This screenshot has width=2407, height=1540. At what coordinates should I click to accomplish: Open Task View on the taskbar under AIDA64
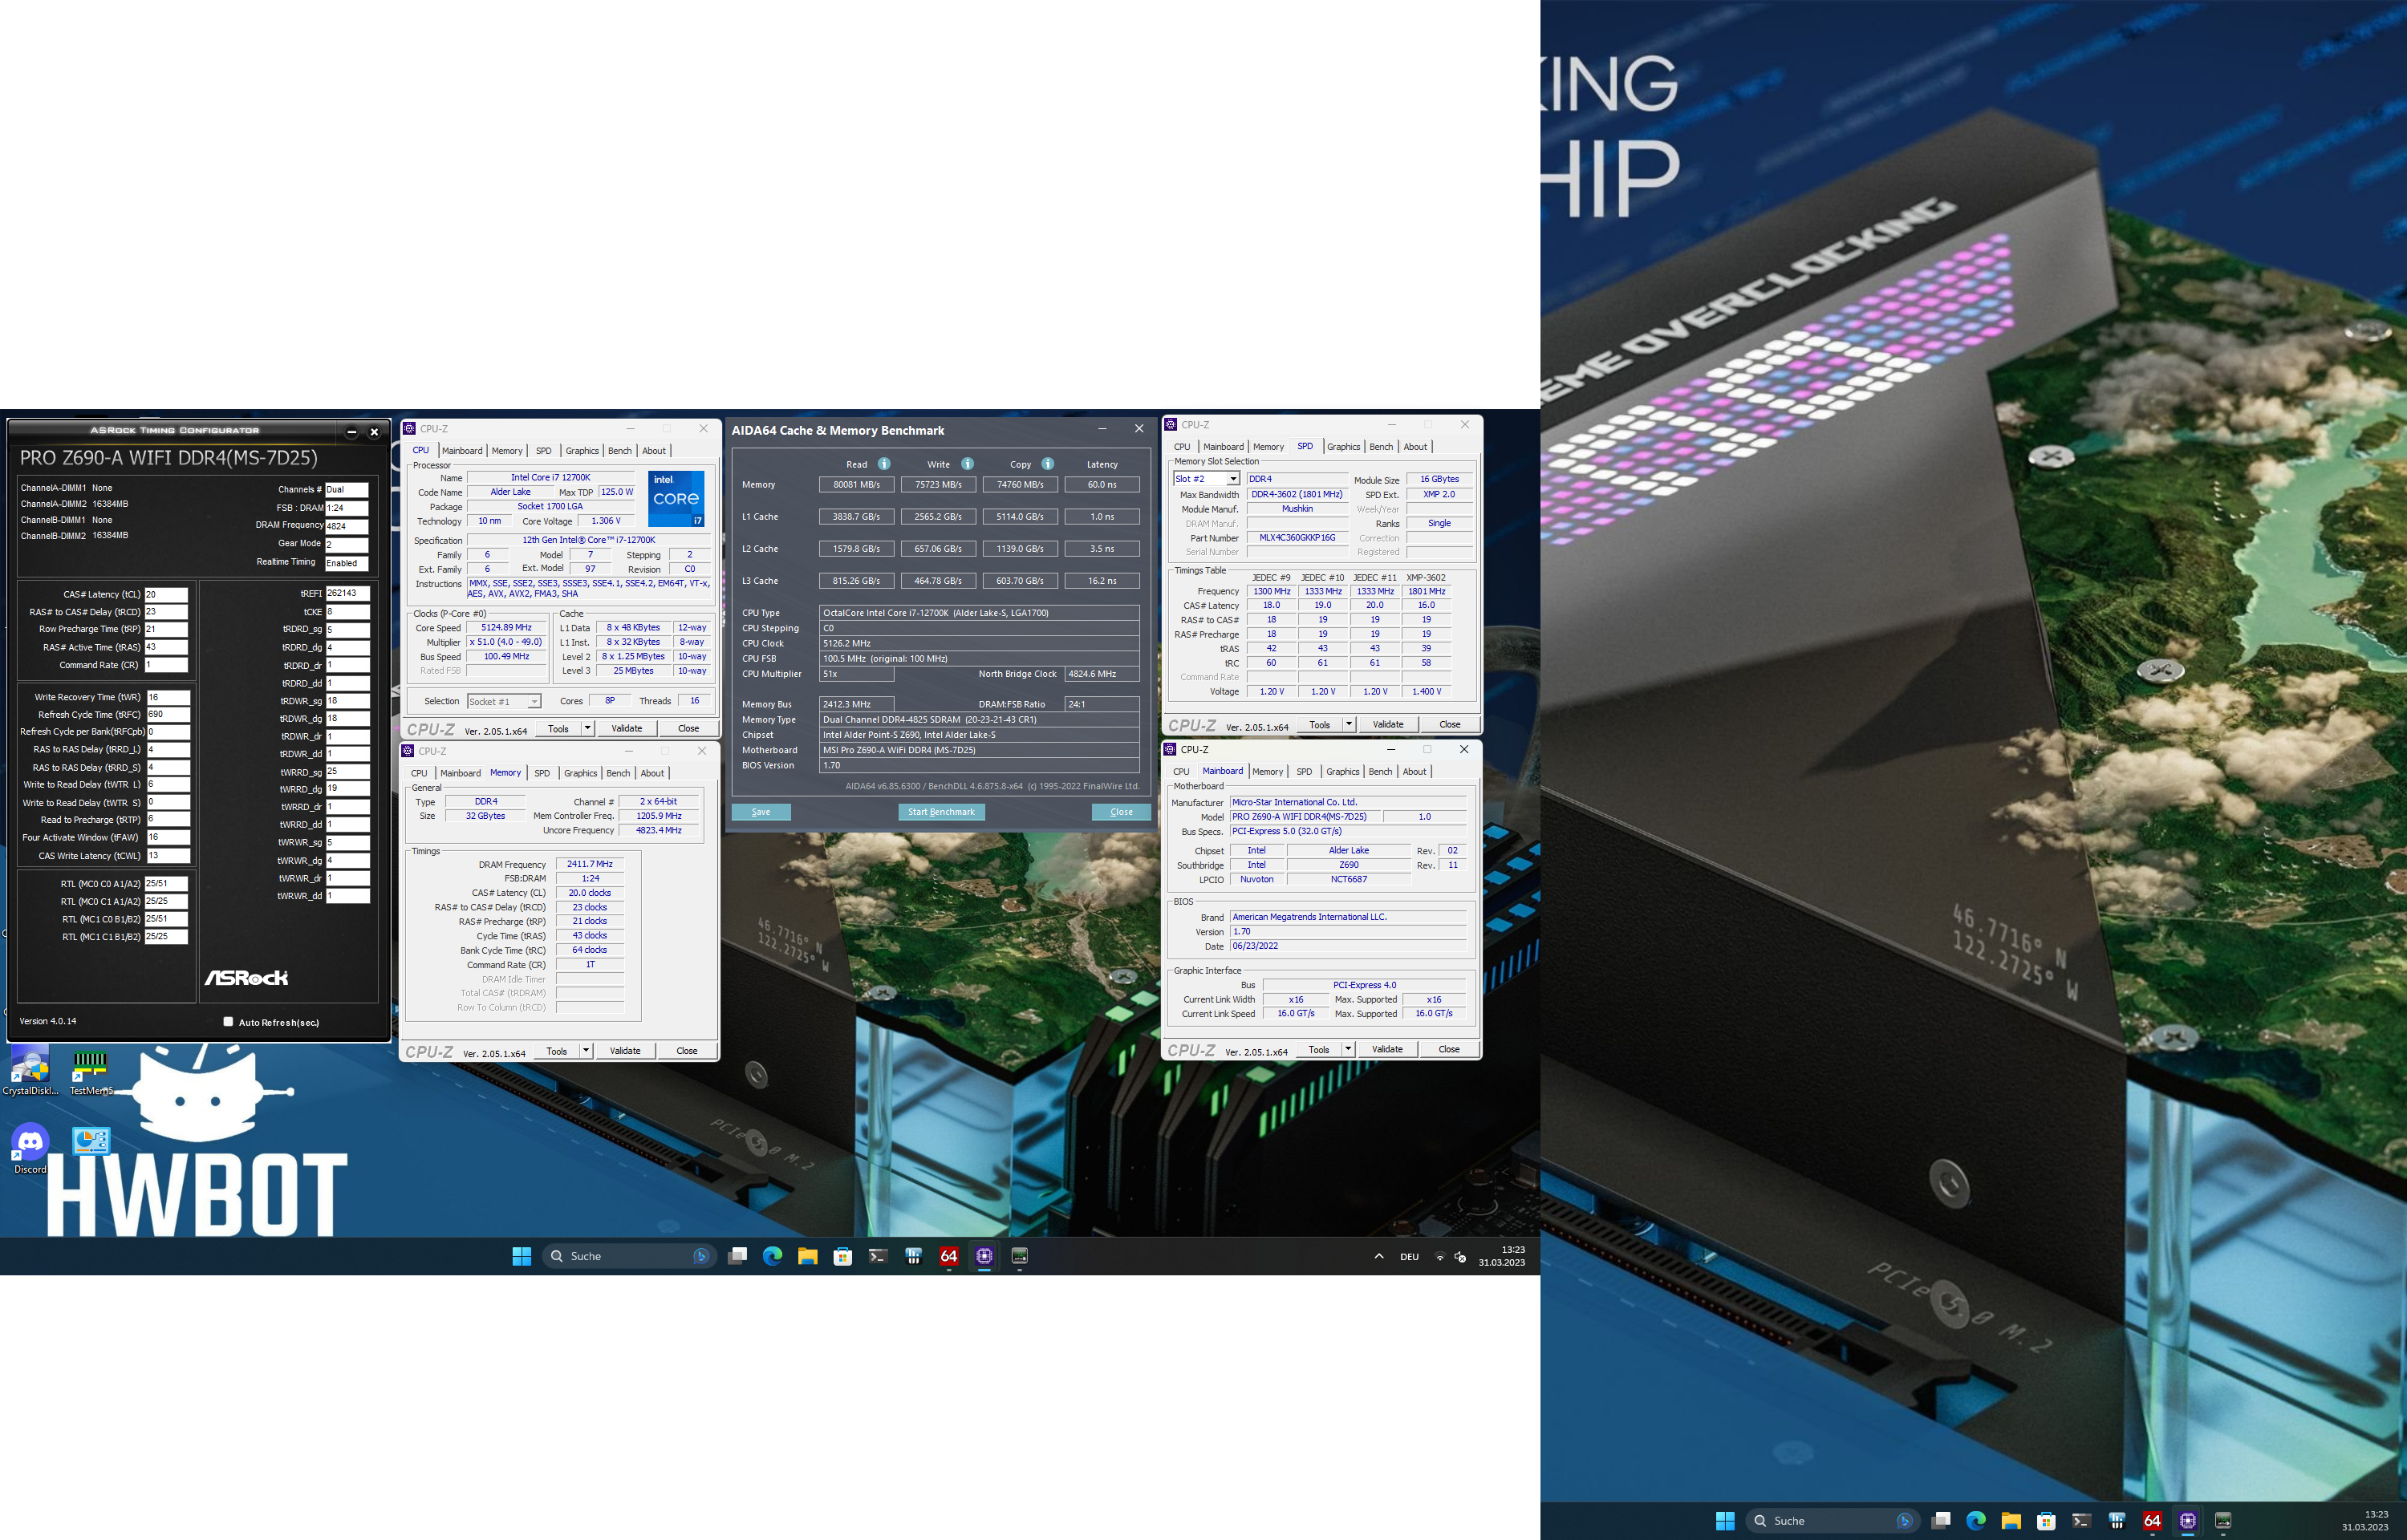pyautogui.click(x=738, y=1256)
